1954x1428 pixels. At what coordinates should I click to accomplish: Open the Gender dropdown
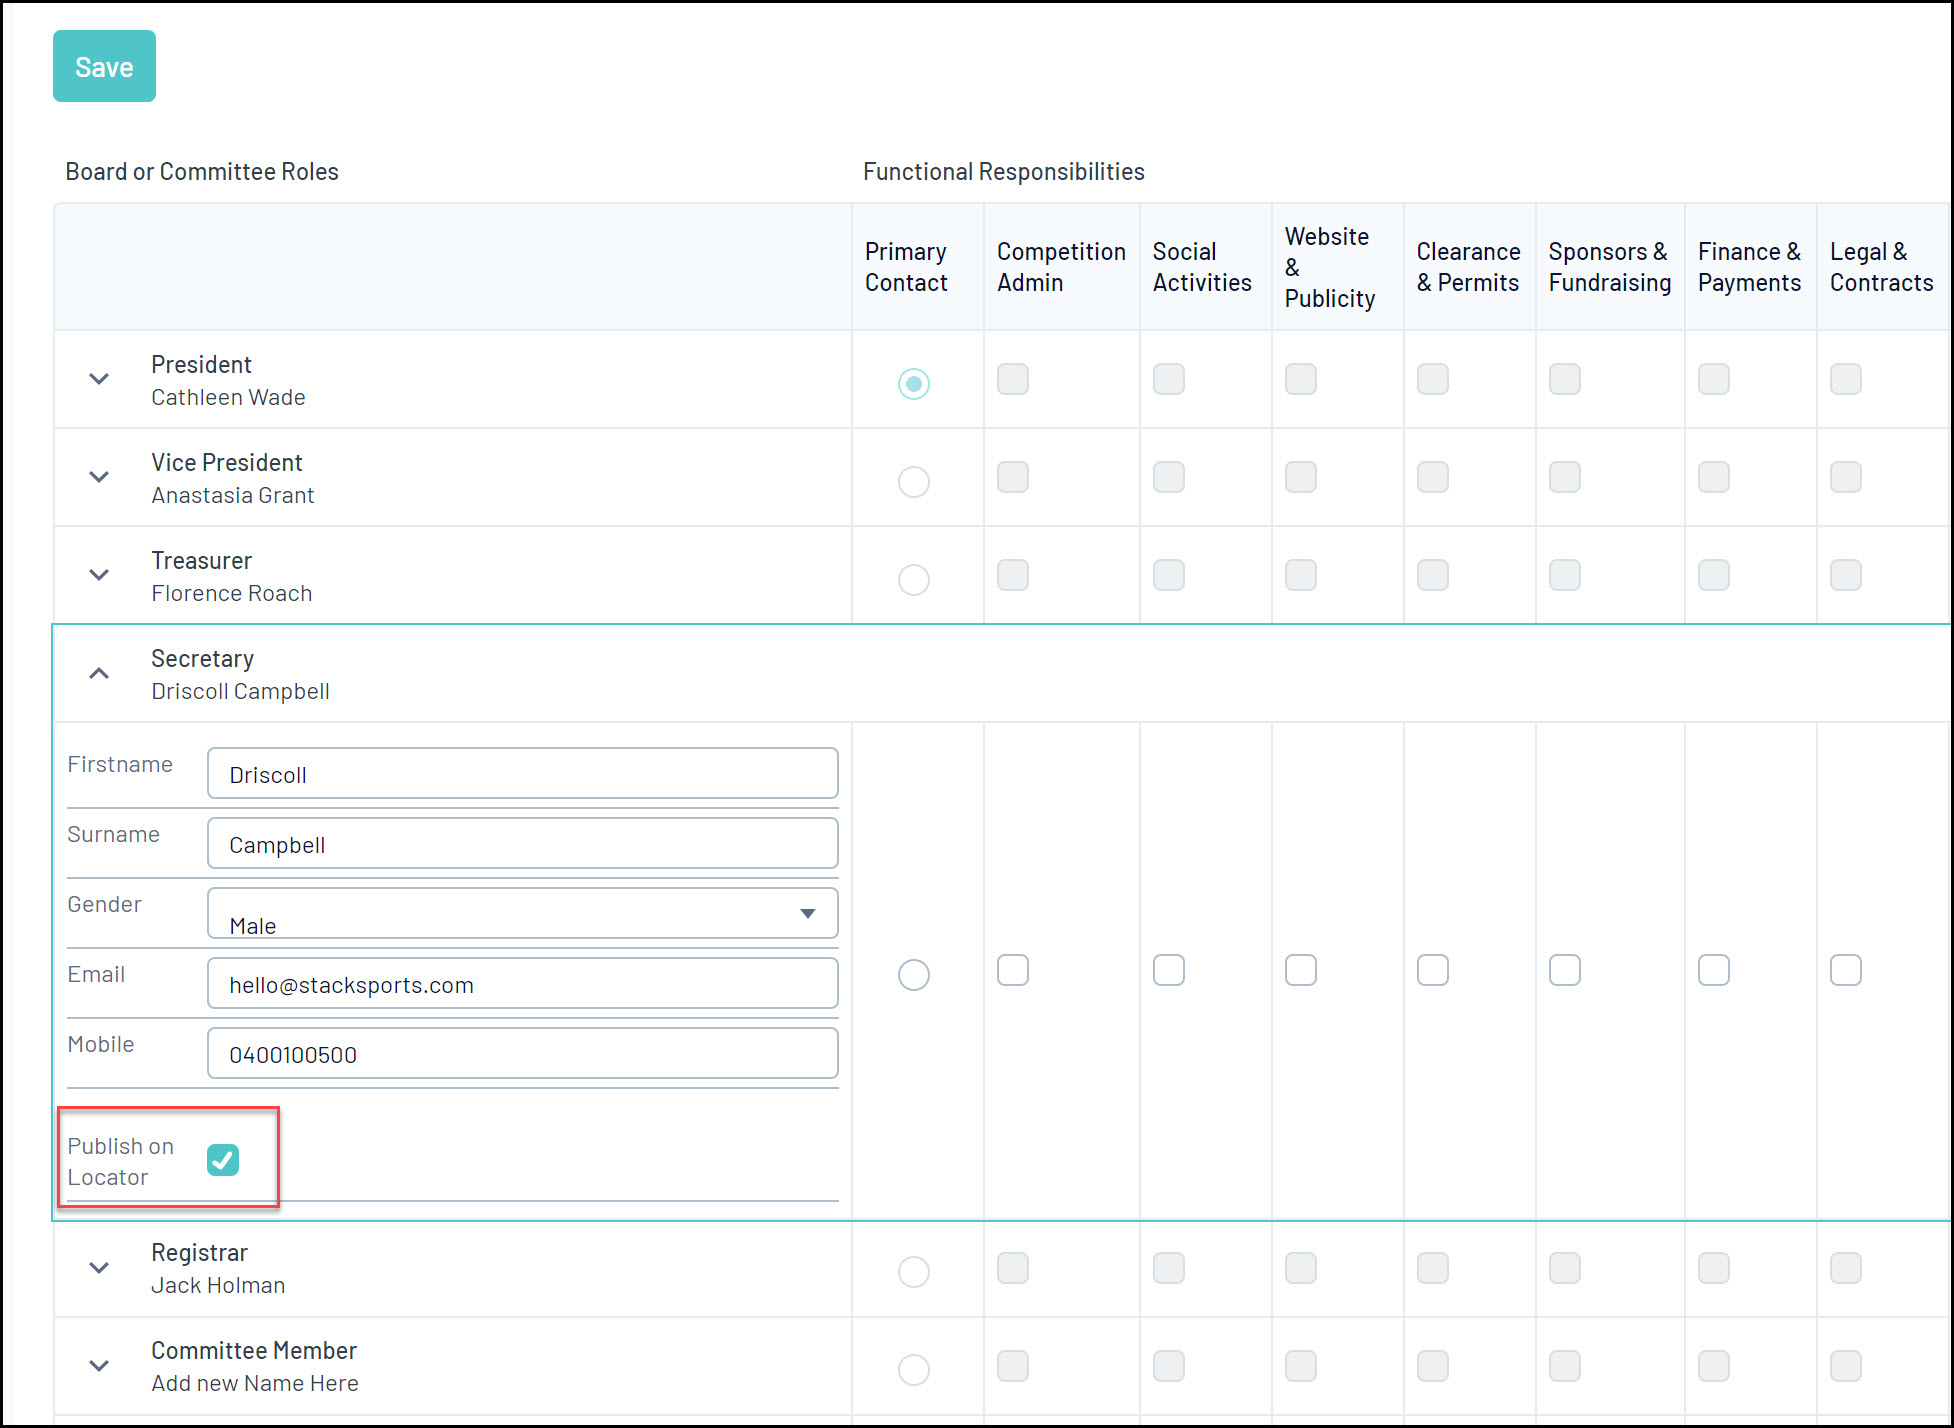(522, 914)
